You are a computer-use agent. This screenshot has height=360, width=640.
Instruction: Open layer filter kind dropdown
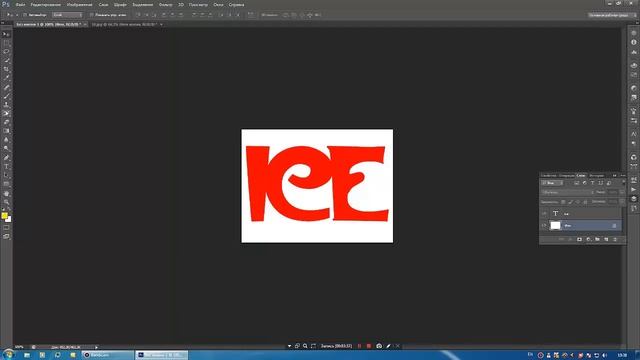(x=552, y=183)
